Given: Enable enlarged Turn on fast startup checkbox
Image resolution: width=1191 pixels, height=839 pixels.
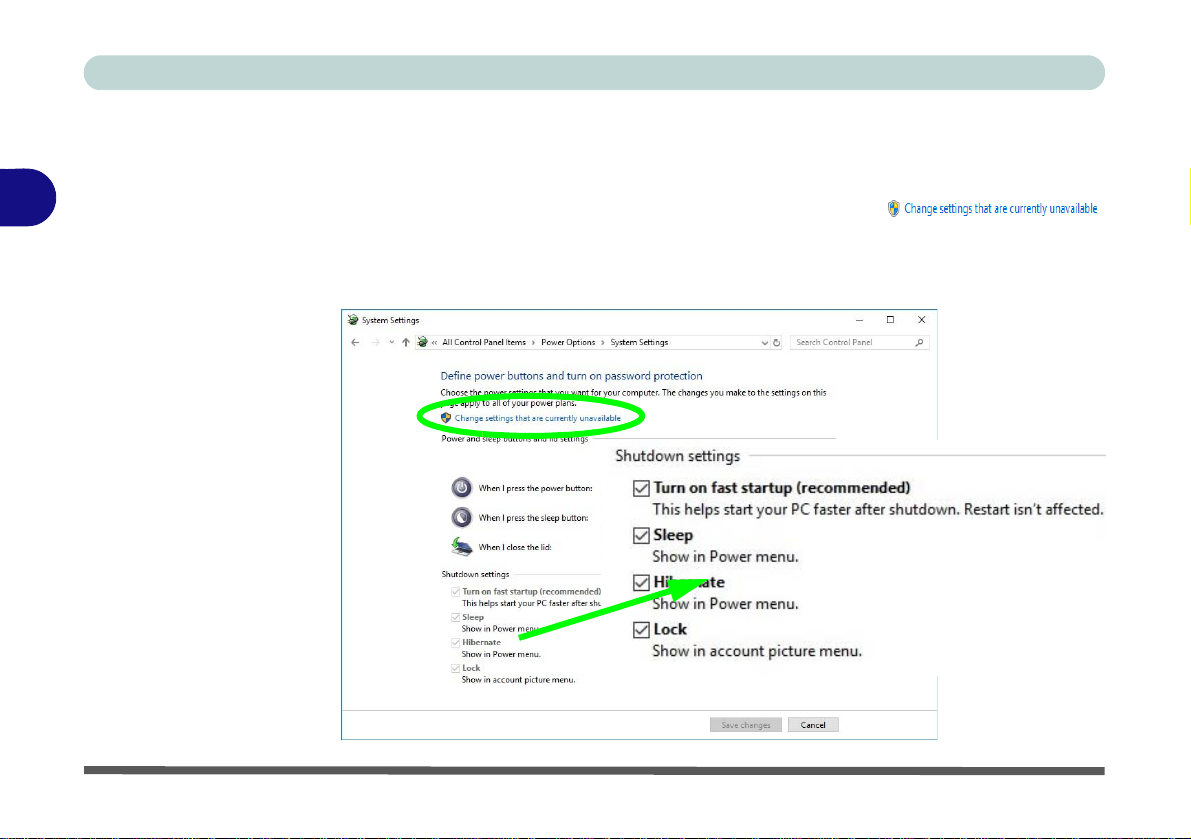Looking at the screenshot, I should [x=641, y=488].
